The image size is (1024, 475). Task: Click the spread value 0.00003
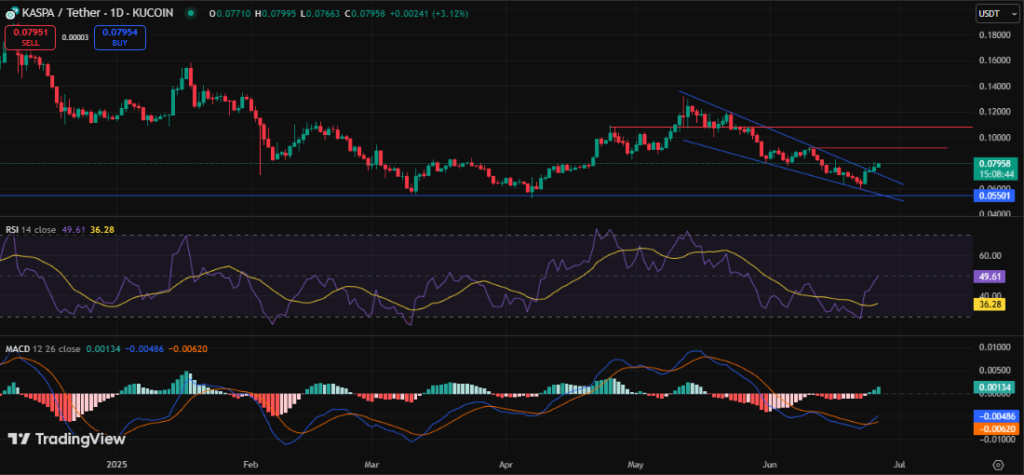point(75,37)
